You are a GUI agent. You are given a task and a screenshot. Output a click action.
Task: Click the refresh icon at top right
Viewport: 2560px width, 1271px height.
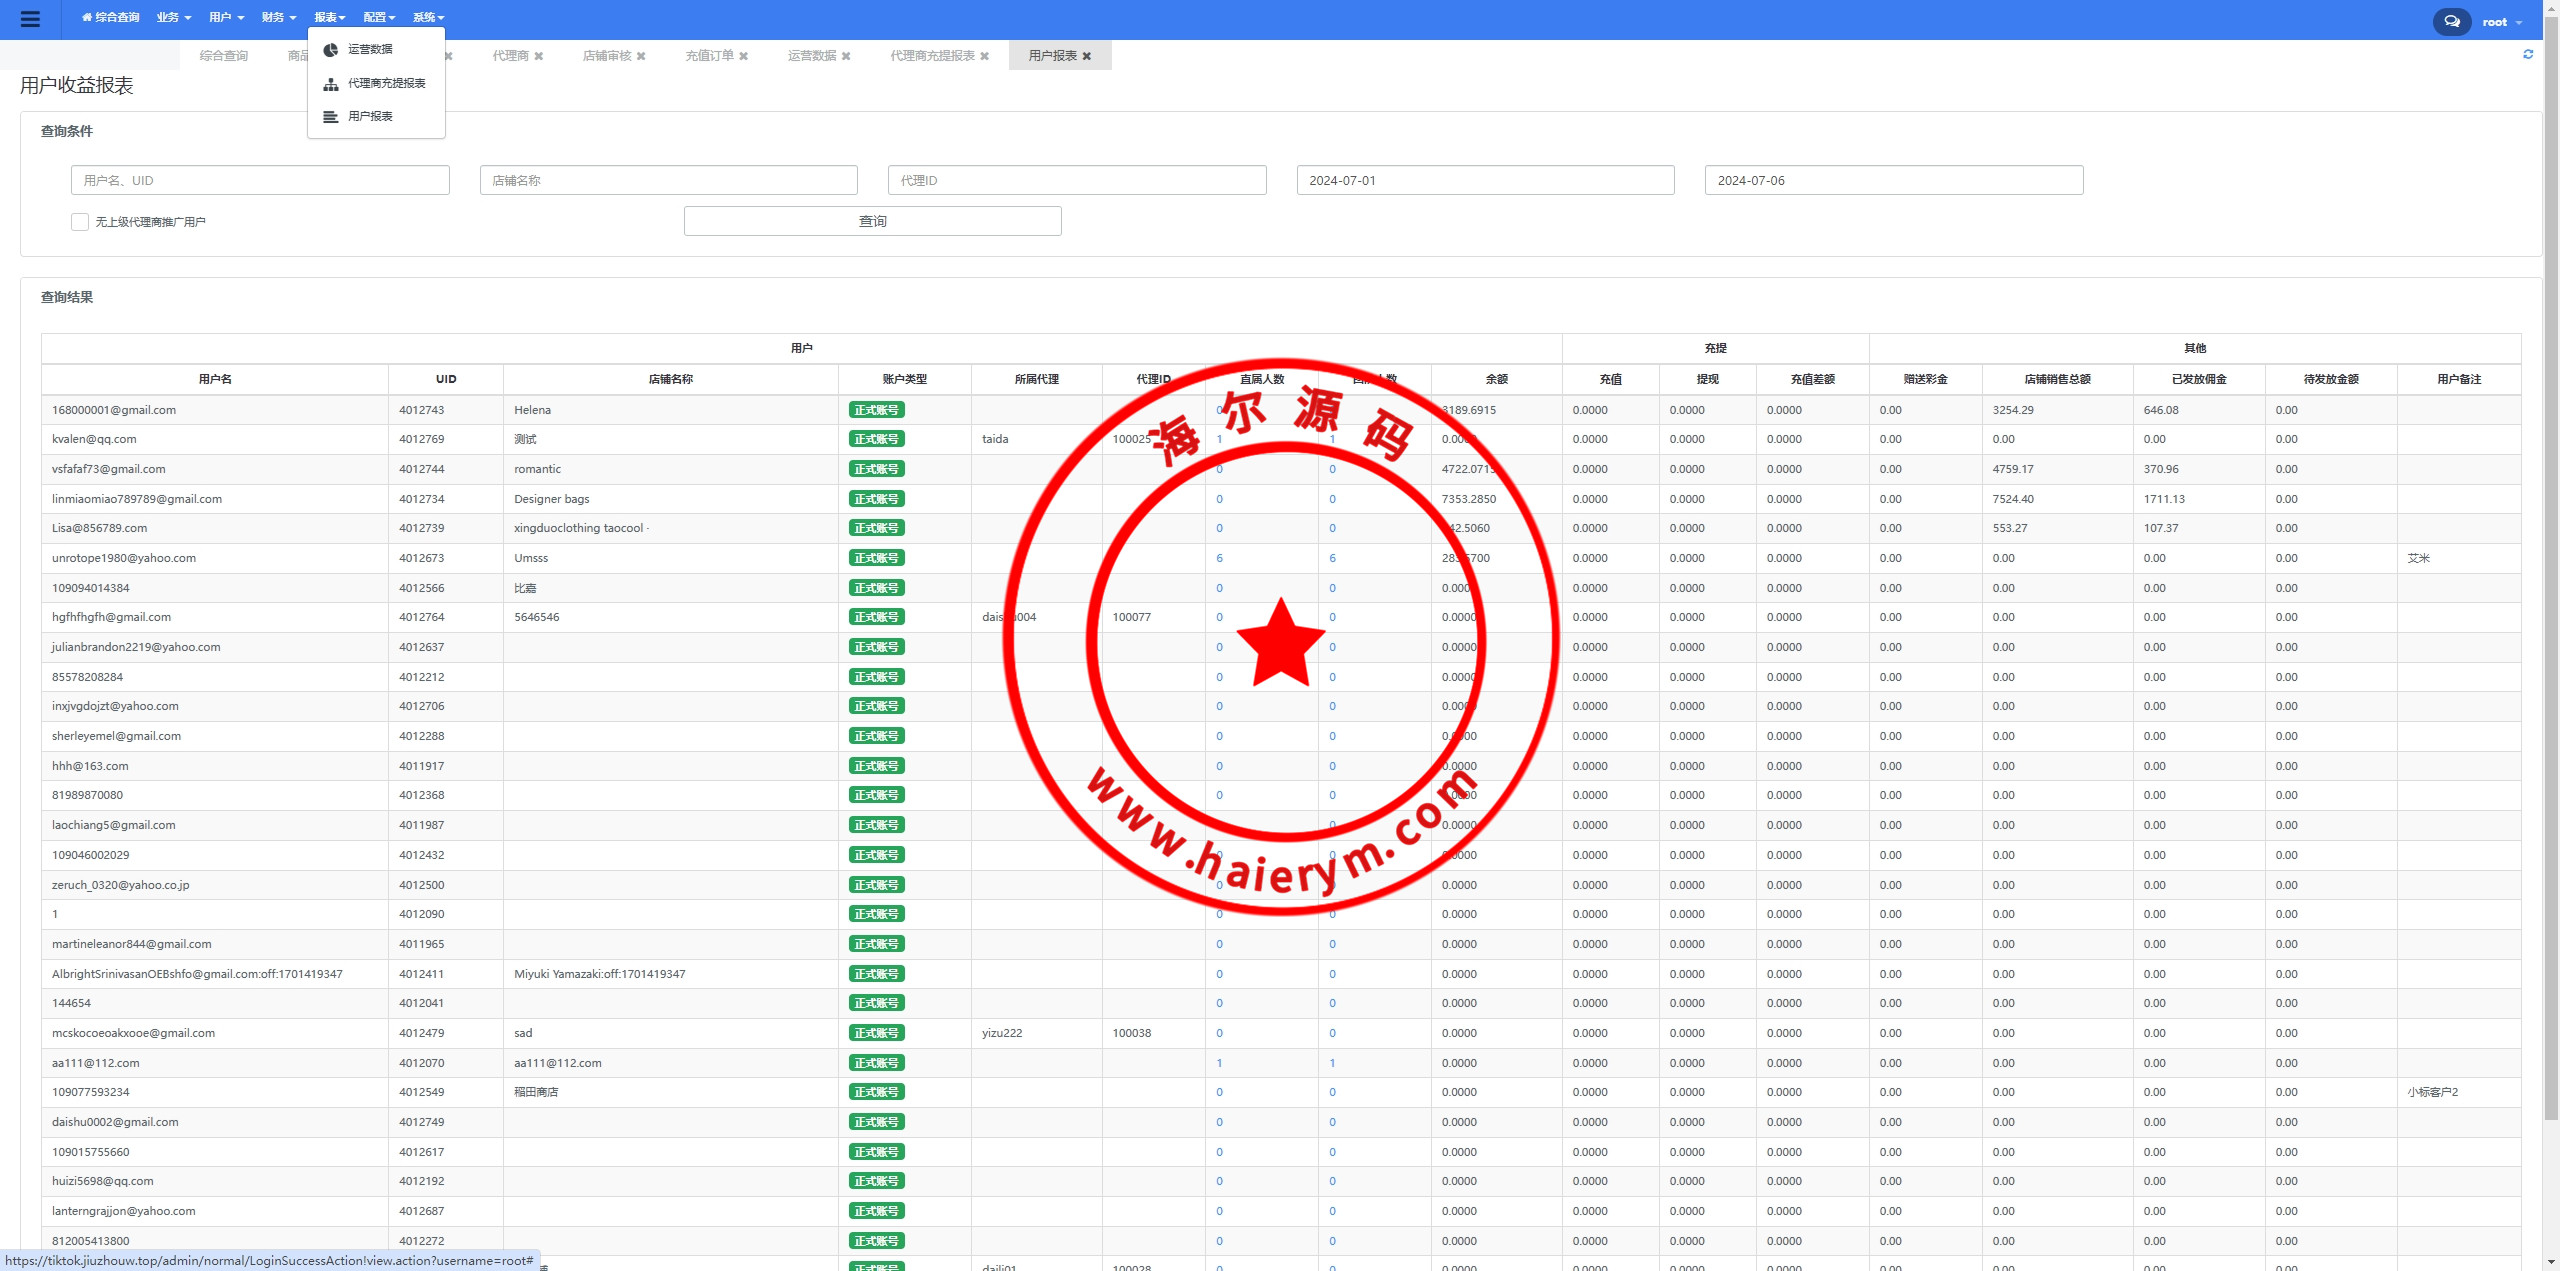click(2528, 55)
